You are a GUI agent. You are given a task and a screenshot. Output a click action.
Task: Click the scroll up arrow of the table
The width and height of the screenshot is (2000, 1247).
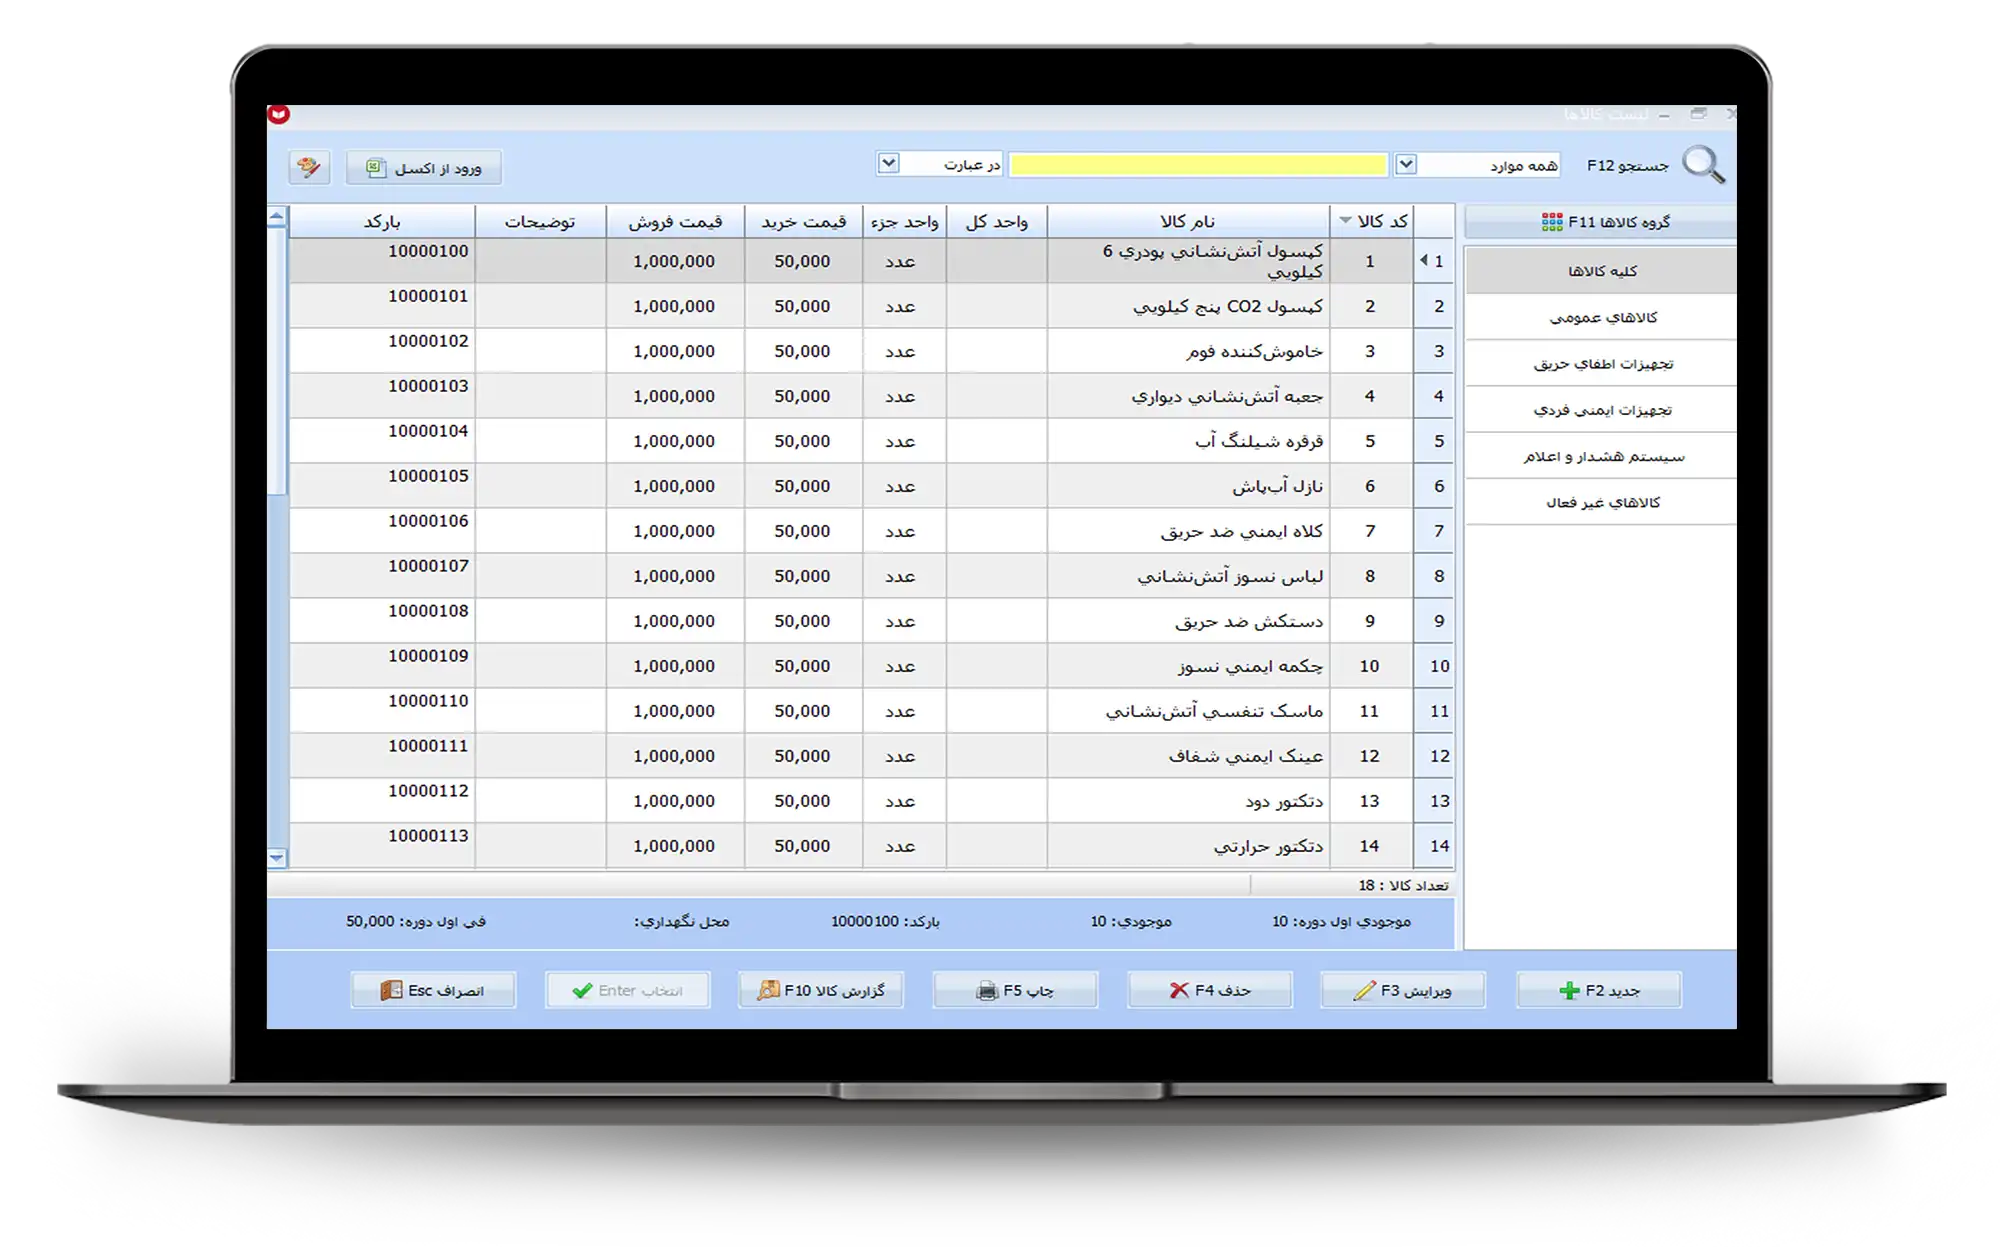click(x=277, y=216)
